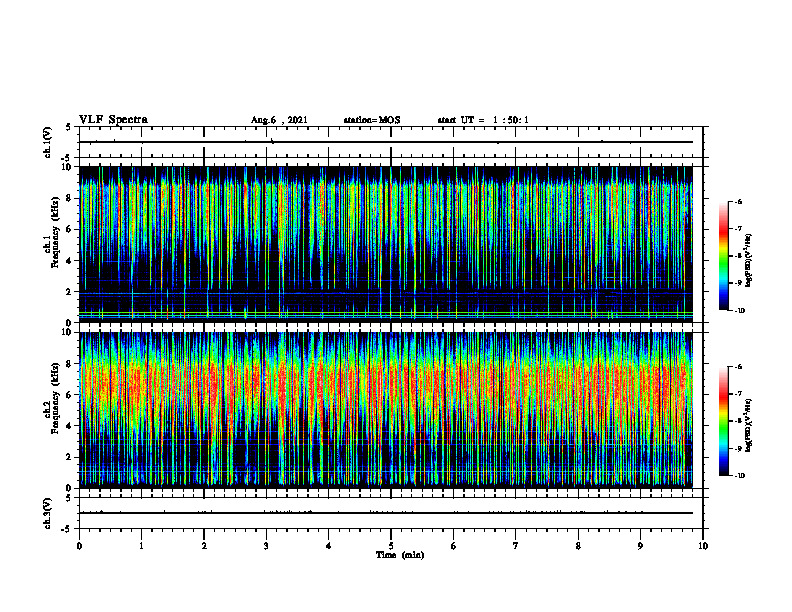
Task: Click the "station=MOS" header label
Action: (372, 120)
